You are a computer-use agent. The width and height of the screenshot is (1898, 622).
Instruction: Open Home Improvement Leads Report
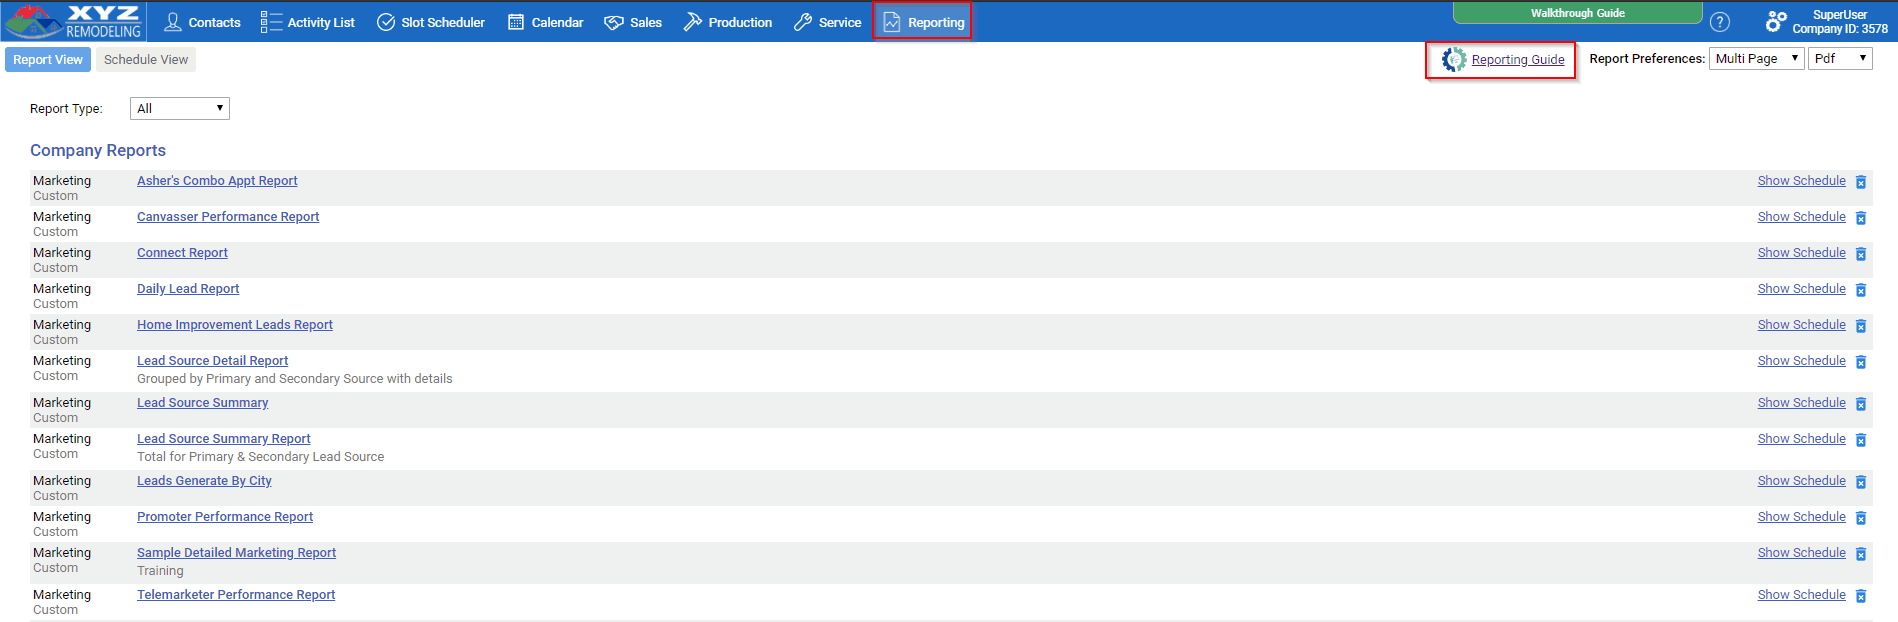(235, 325)
